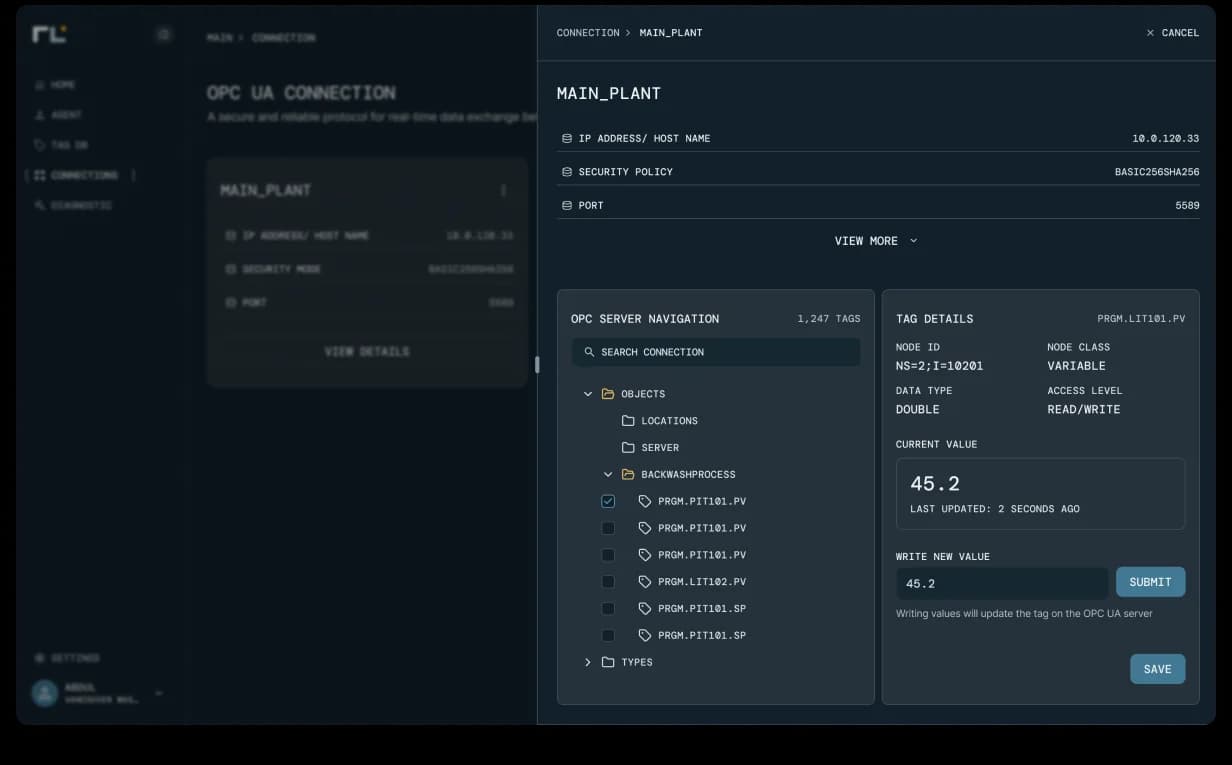Click the magnifier icon in Search Connection
Viewport: 1232px width, 765px height.
coord(589,352)
